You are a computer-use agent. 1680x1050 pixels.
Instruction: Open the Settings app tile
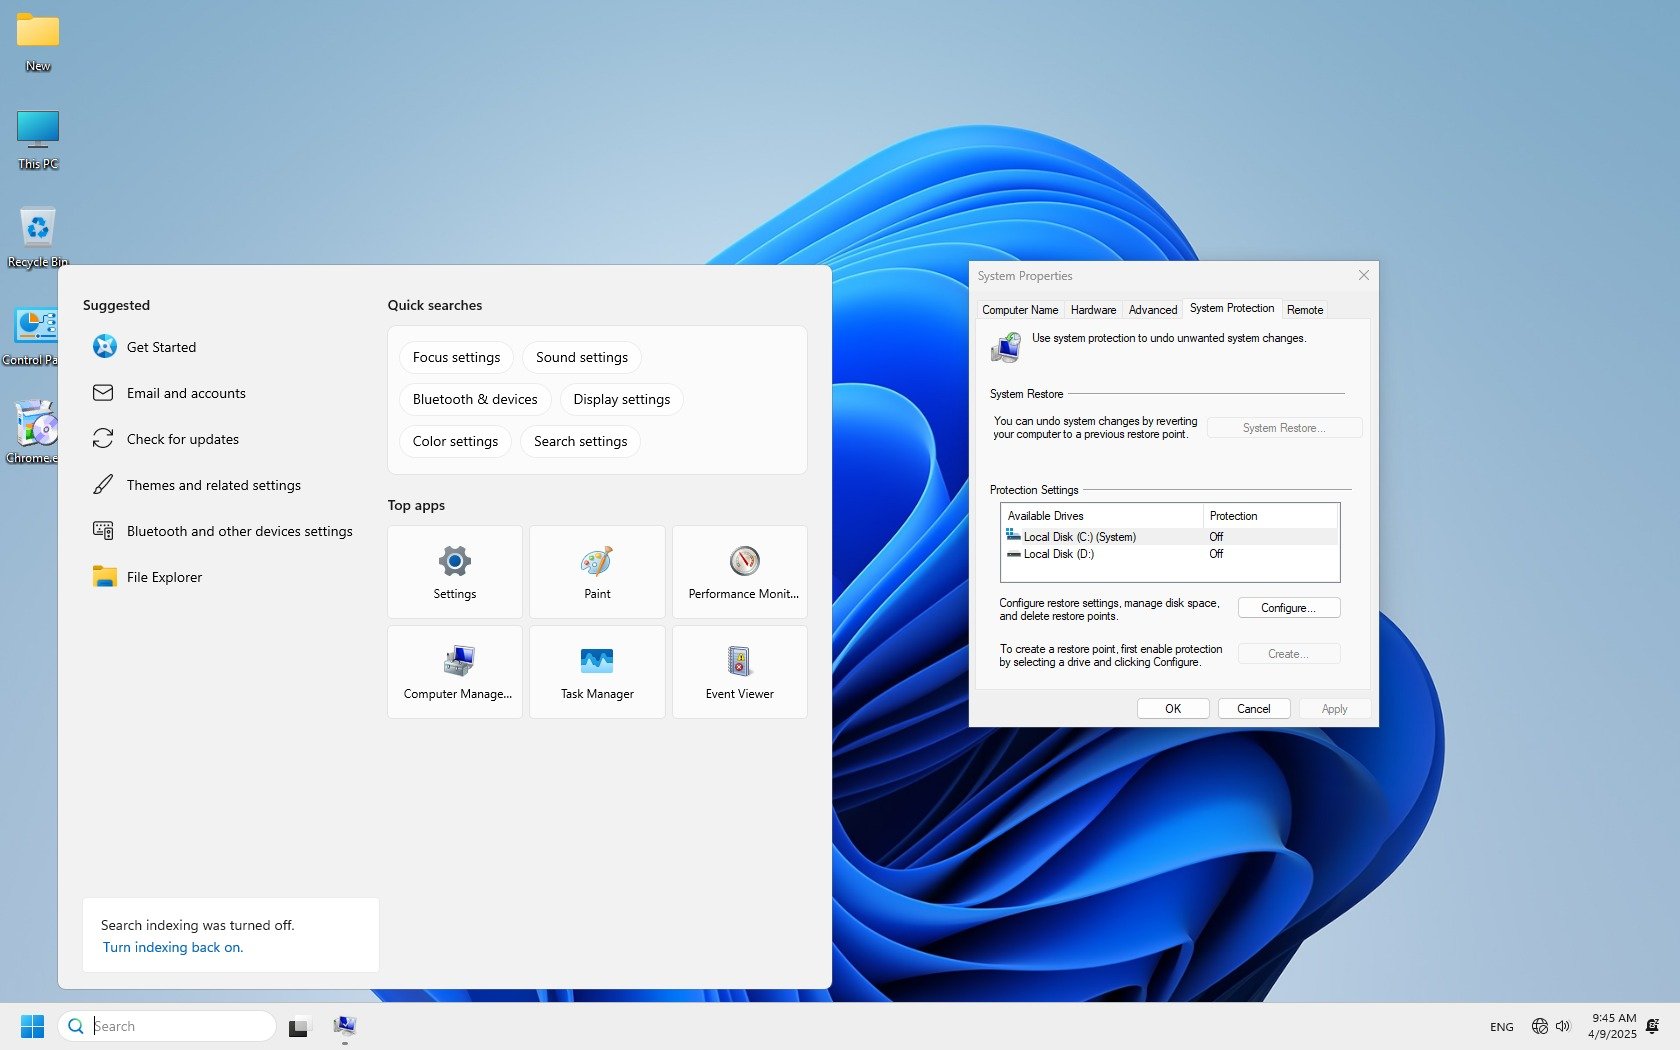click(454, 571)
